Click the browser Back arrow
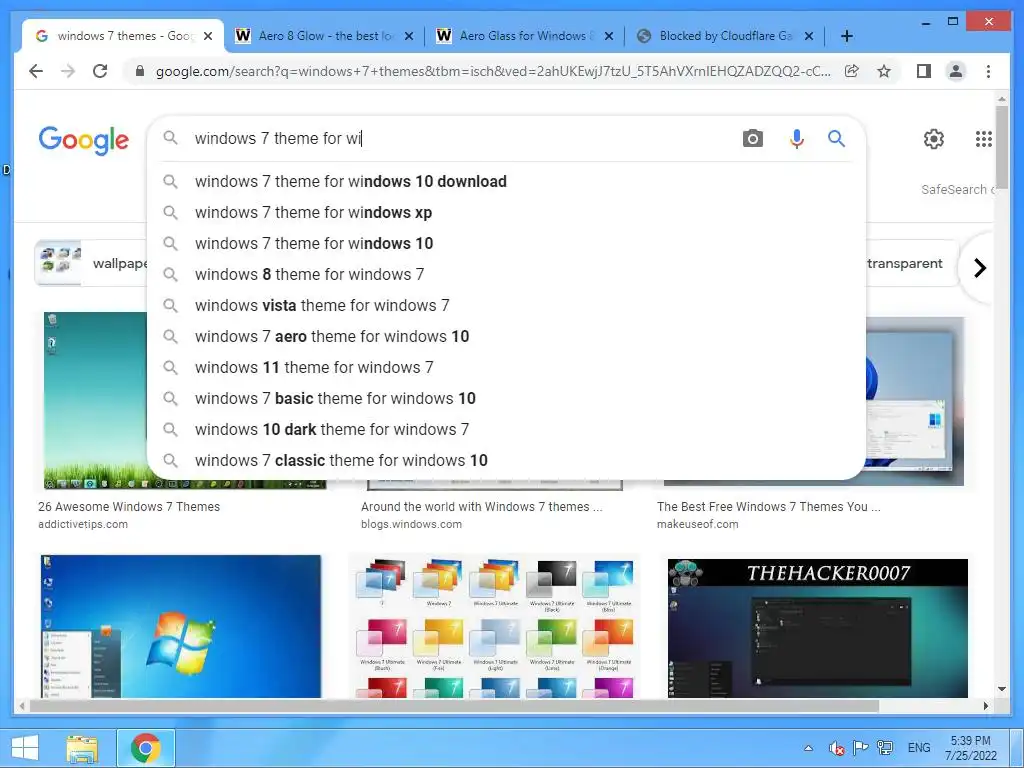Image resolution: width=1024 pixels, height=768 pixels. click(36, 71)
